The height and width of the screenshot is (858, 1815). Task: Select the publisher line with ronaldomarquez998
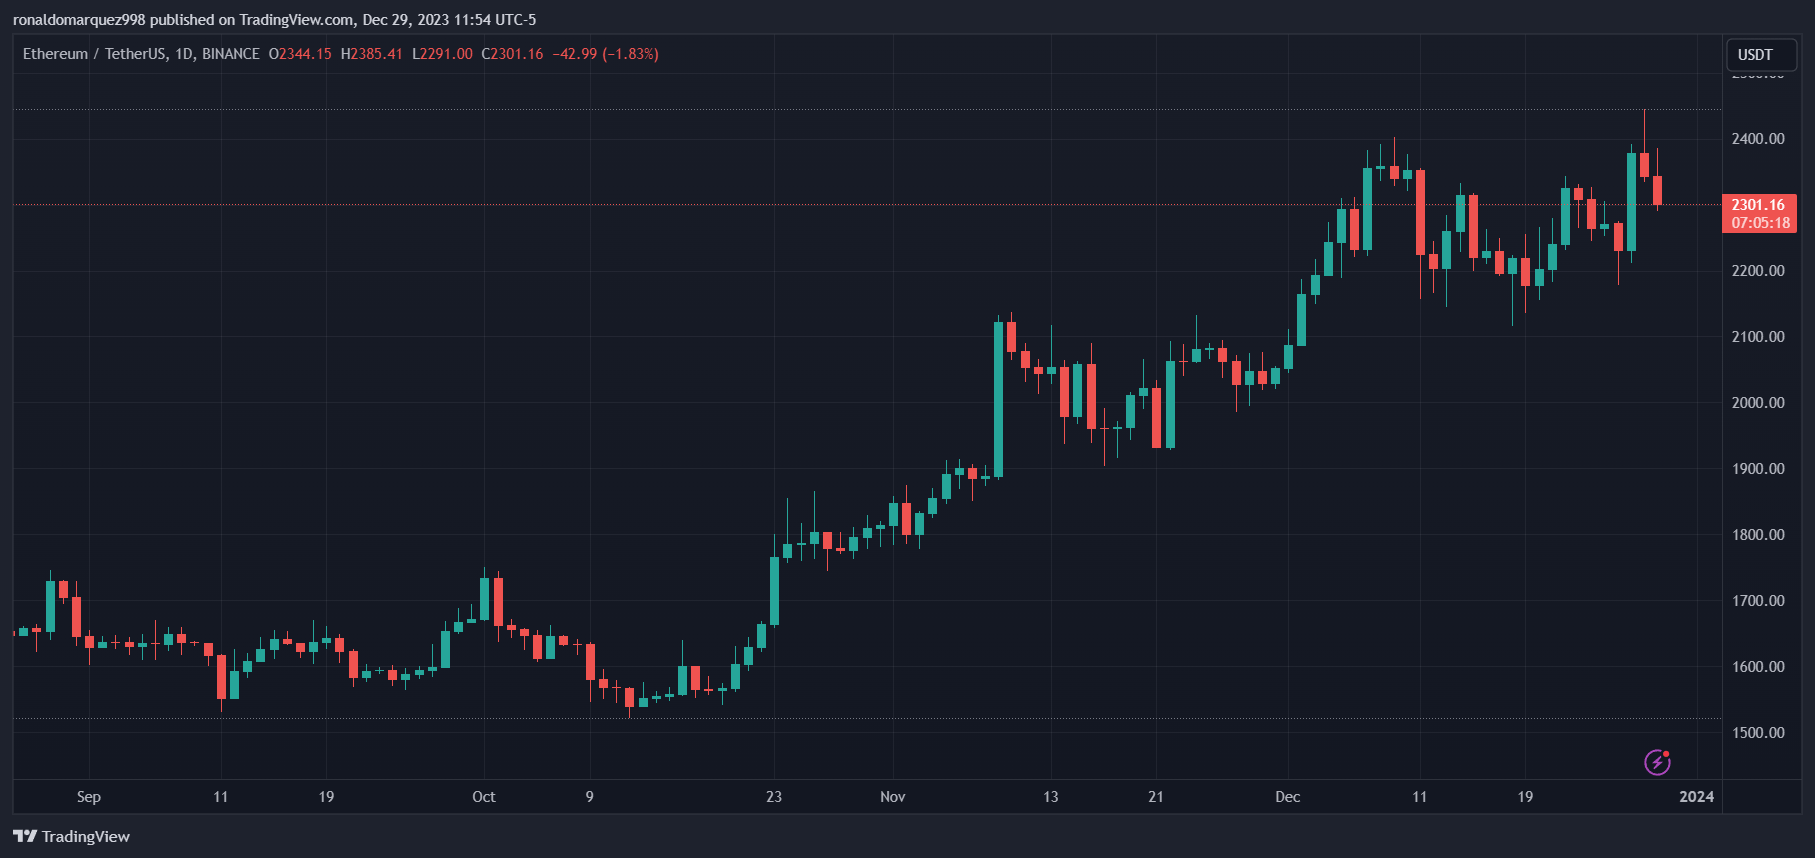tap(274, 19)
